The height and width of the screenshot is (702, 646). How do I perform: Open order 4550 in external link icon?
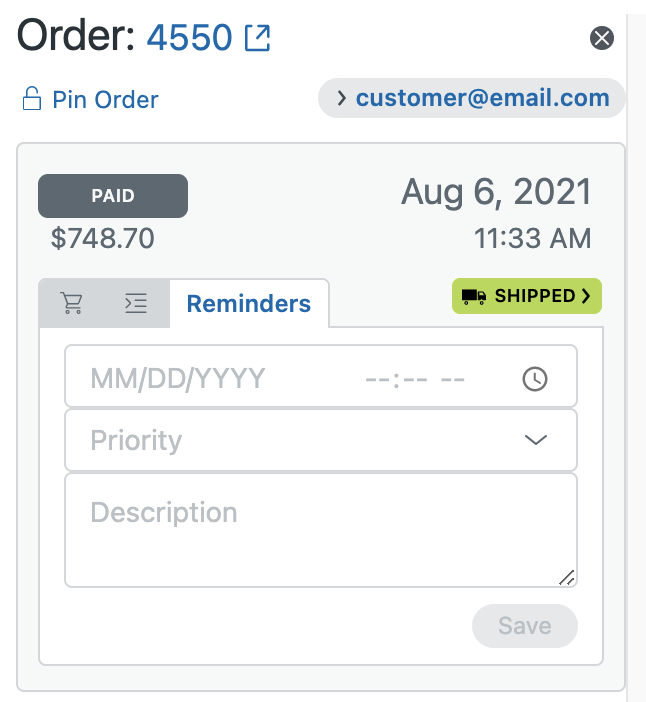click(257, 38)
